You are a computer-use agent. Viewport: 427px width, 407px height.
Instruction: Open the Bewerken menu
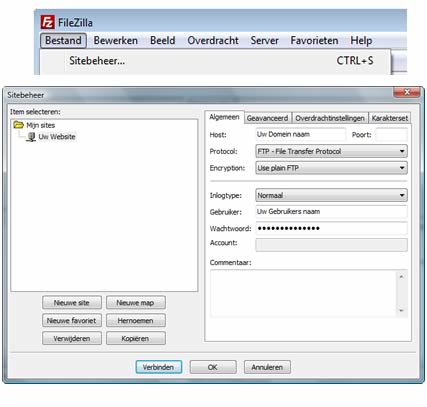tap(116, 41)
